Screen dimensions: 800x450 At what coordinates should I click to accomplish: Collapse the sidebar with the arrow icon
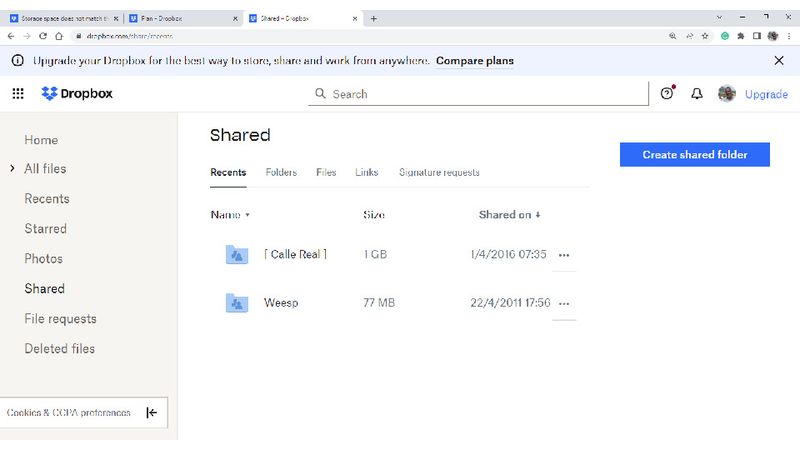[x=152, y=412]
